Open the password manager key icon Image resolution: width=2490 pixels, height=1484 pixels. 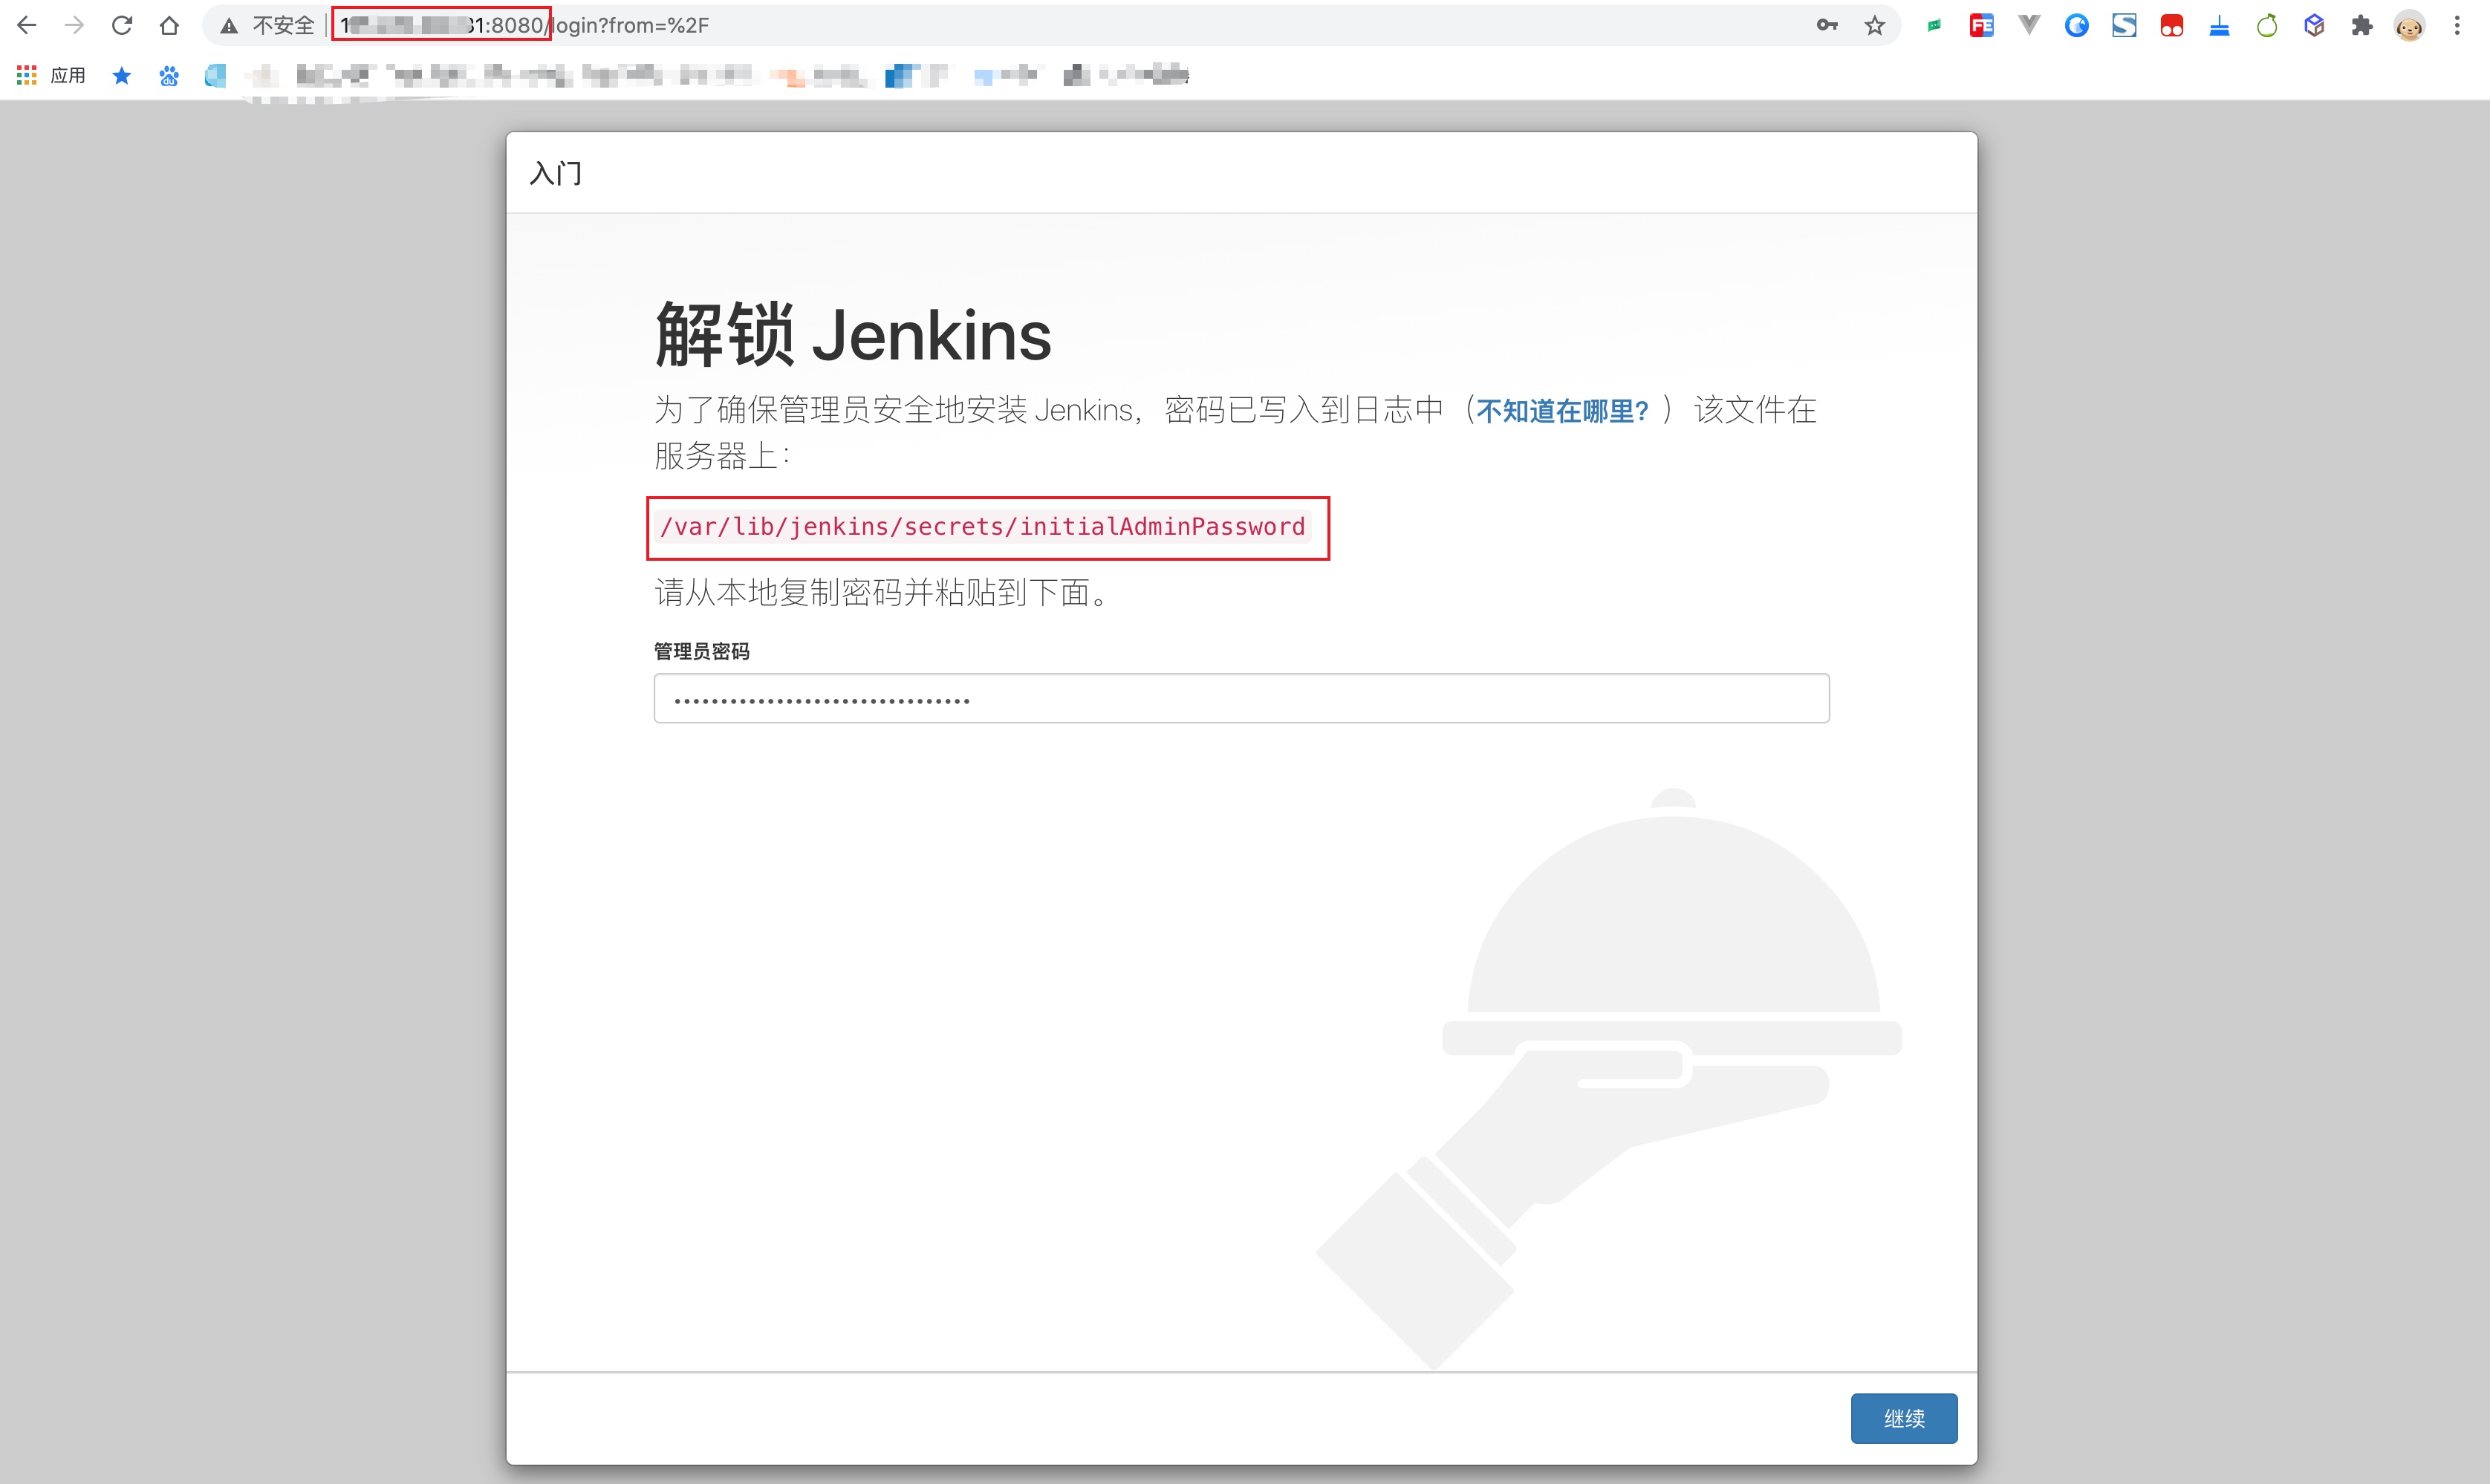click(x=1827, y=25)
